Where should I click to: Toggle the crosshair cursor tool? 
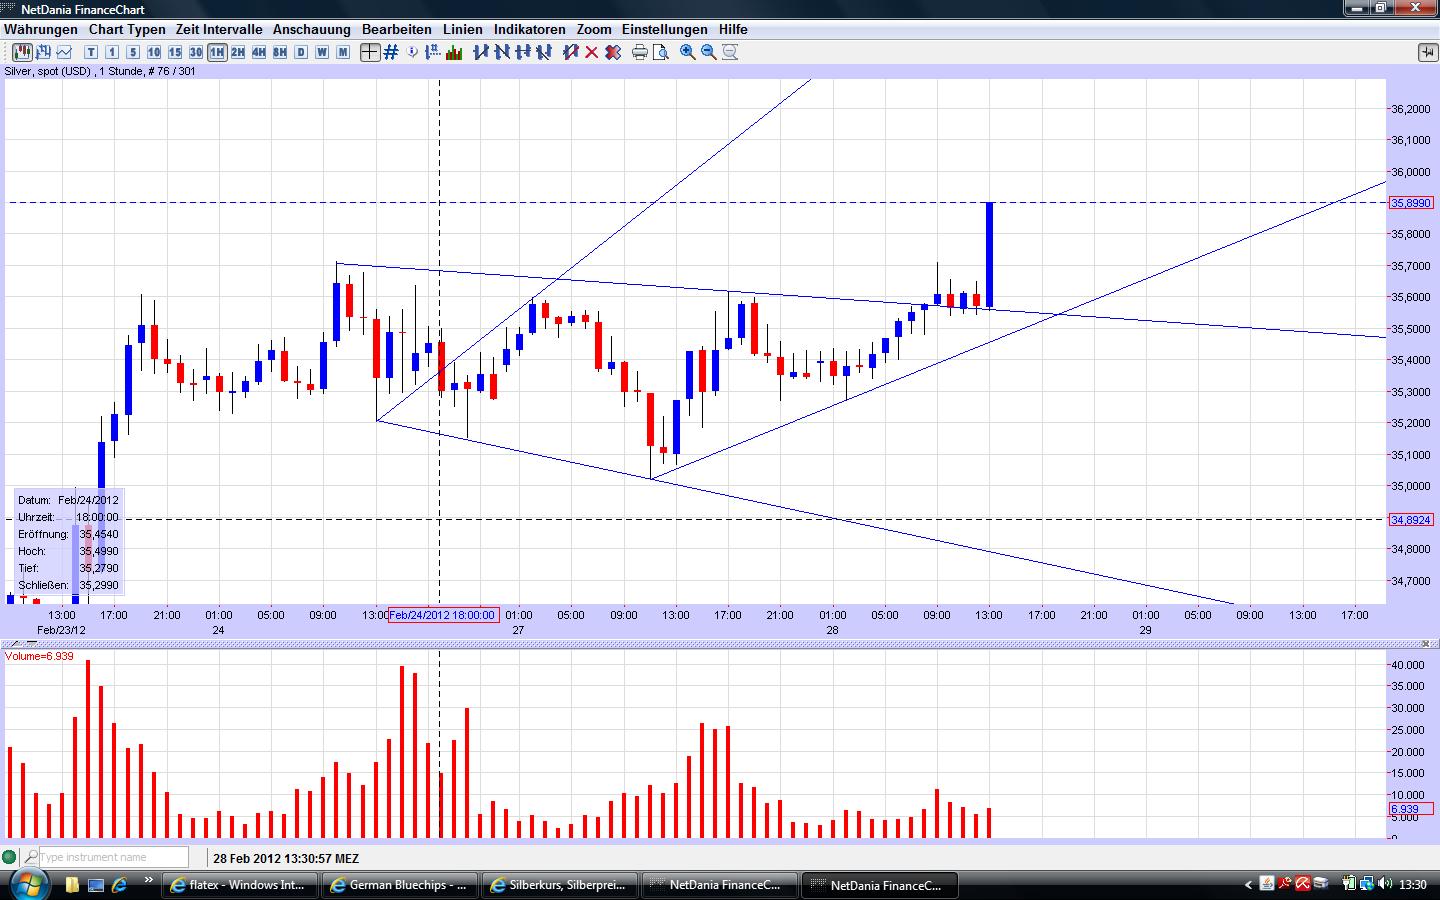(370, 52)
